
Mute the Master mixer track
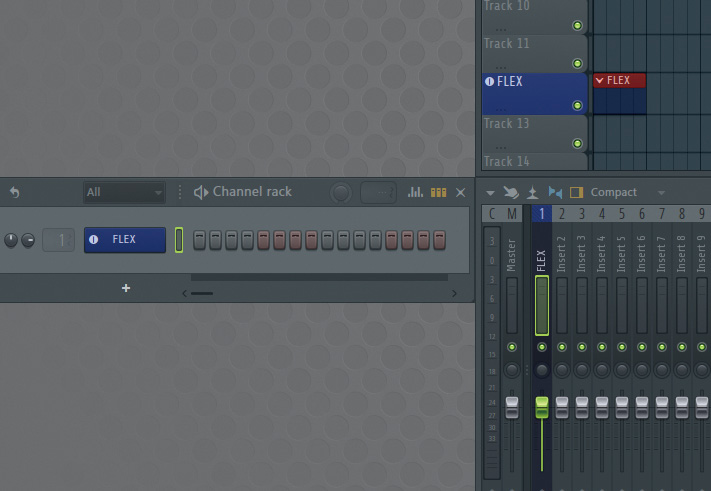[512, 347]
